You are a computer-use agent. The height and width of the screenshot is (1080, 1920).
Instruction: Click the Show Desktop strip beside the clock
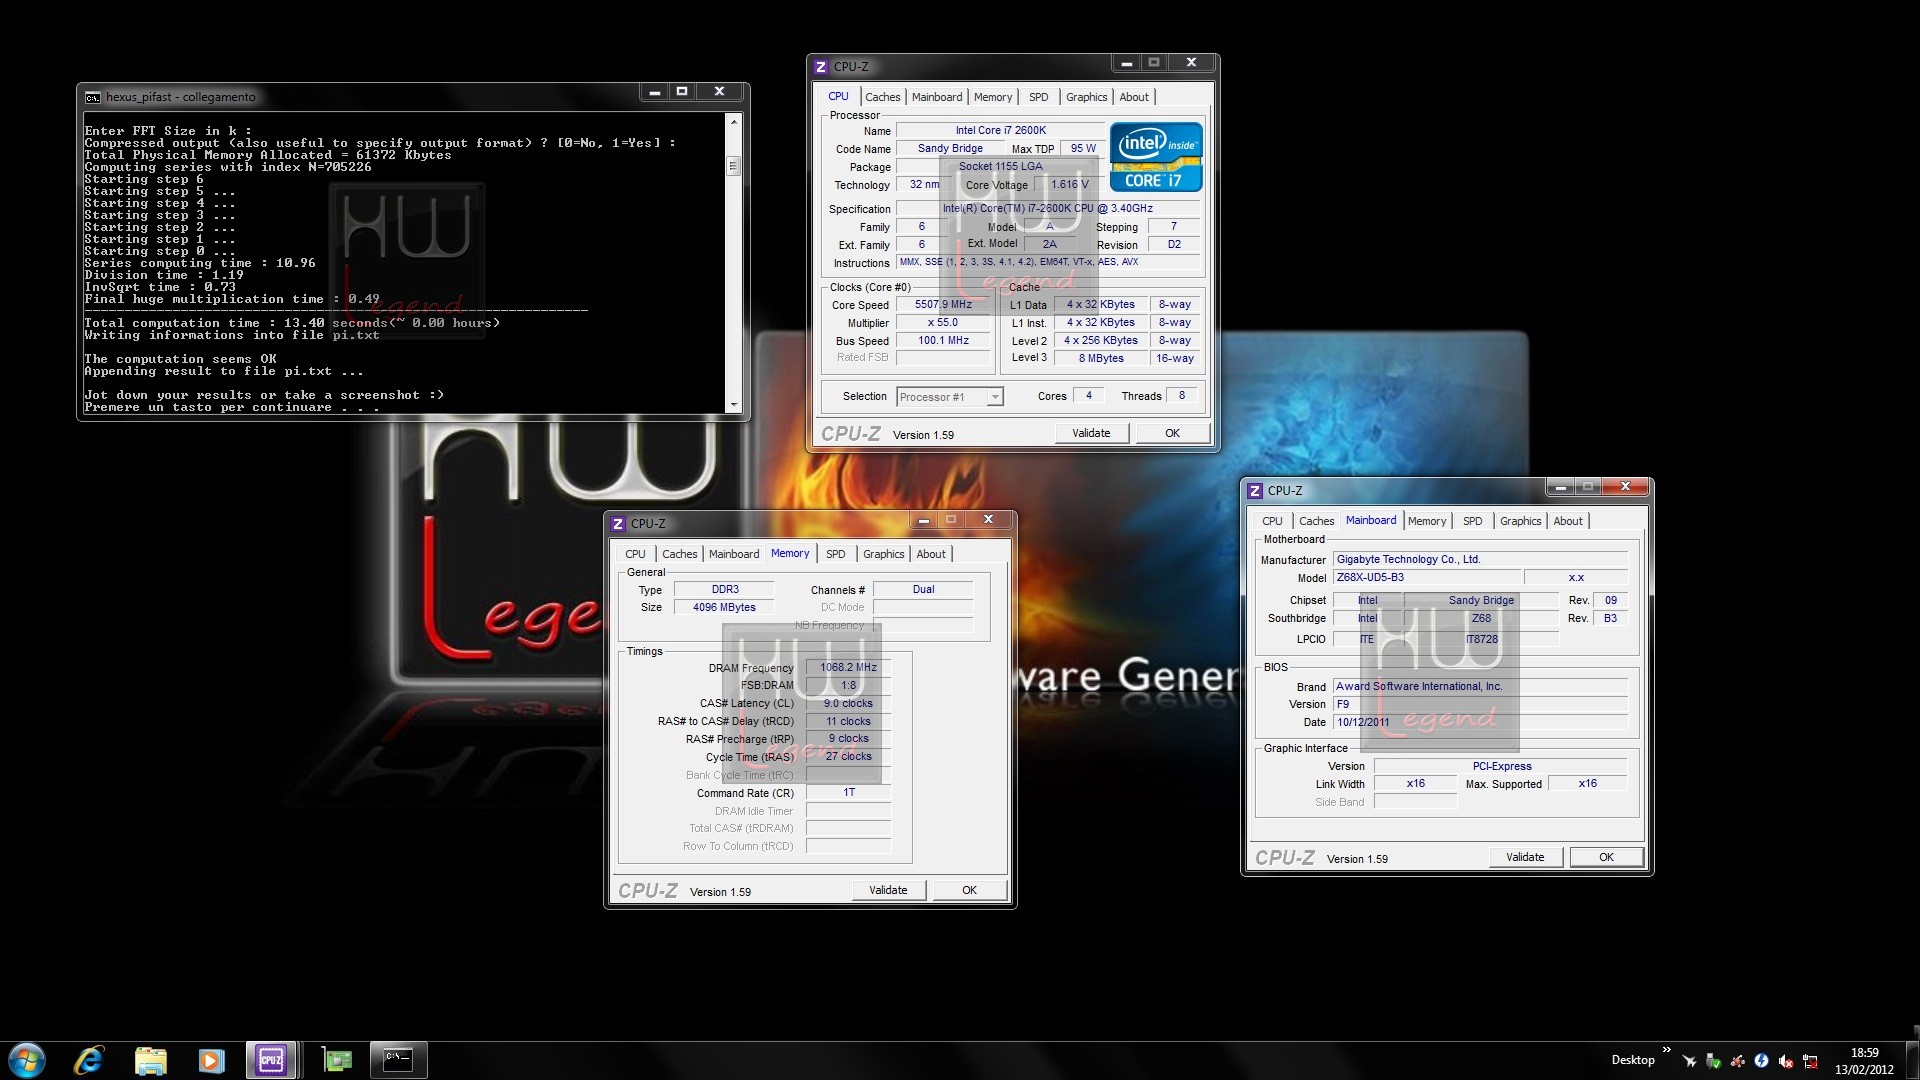1913,1060
